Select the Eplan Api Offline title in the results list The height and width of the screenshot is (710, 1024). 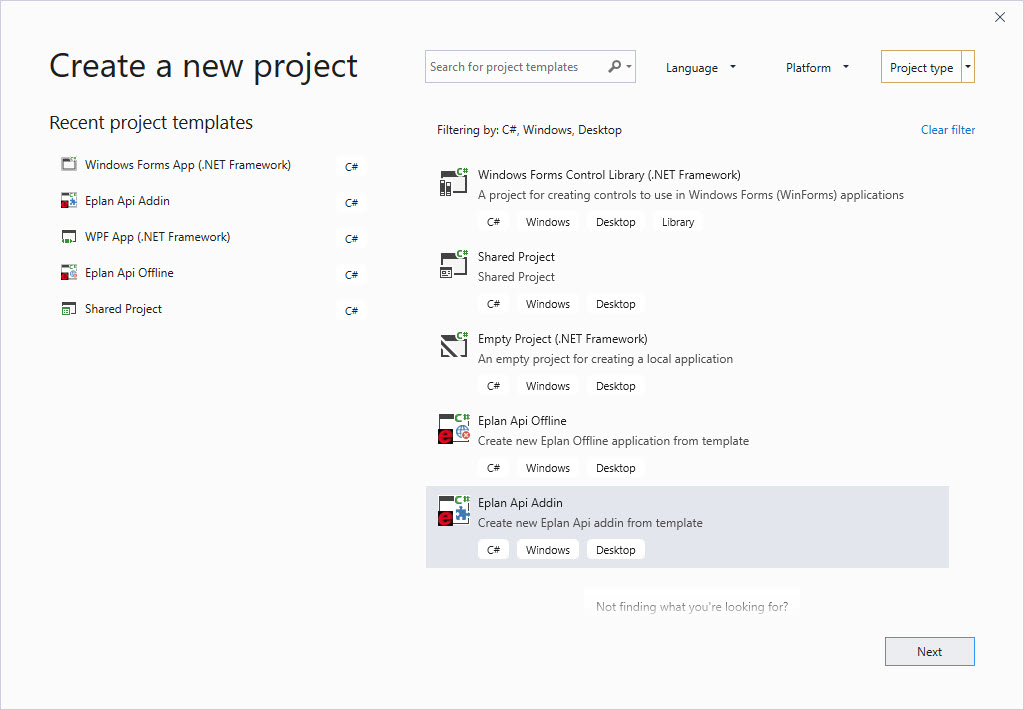point(522,421)
